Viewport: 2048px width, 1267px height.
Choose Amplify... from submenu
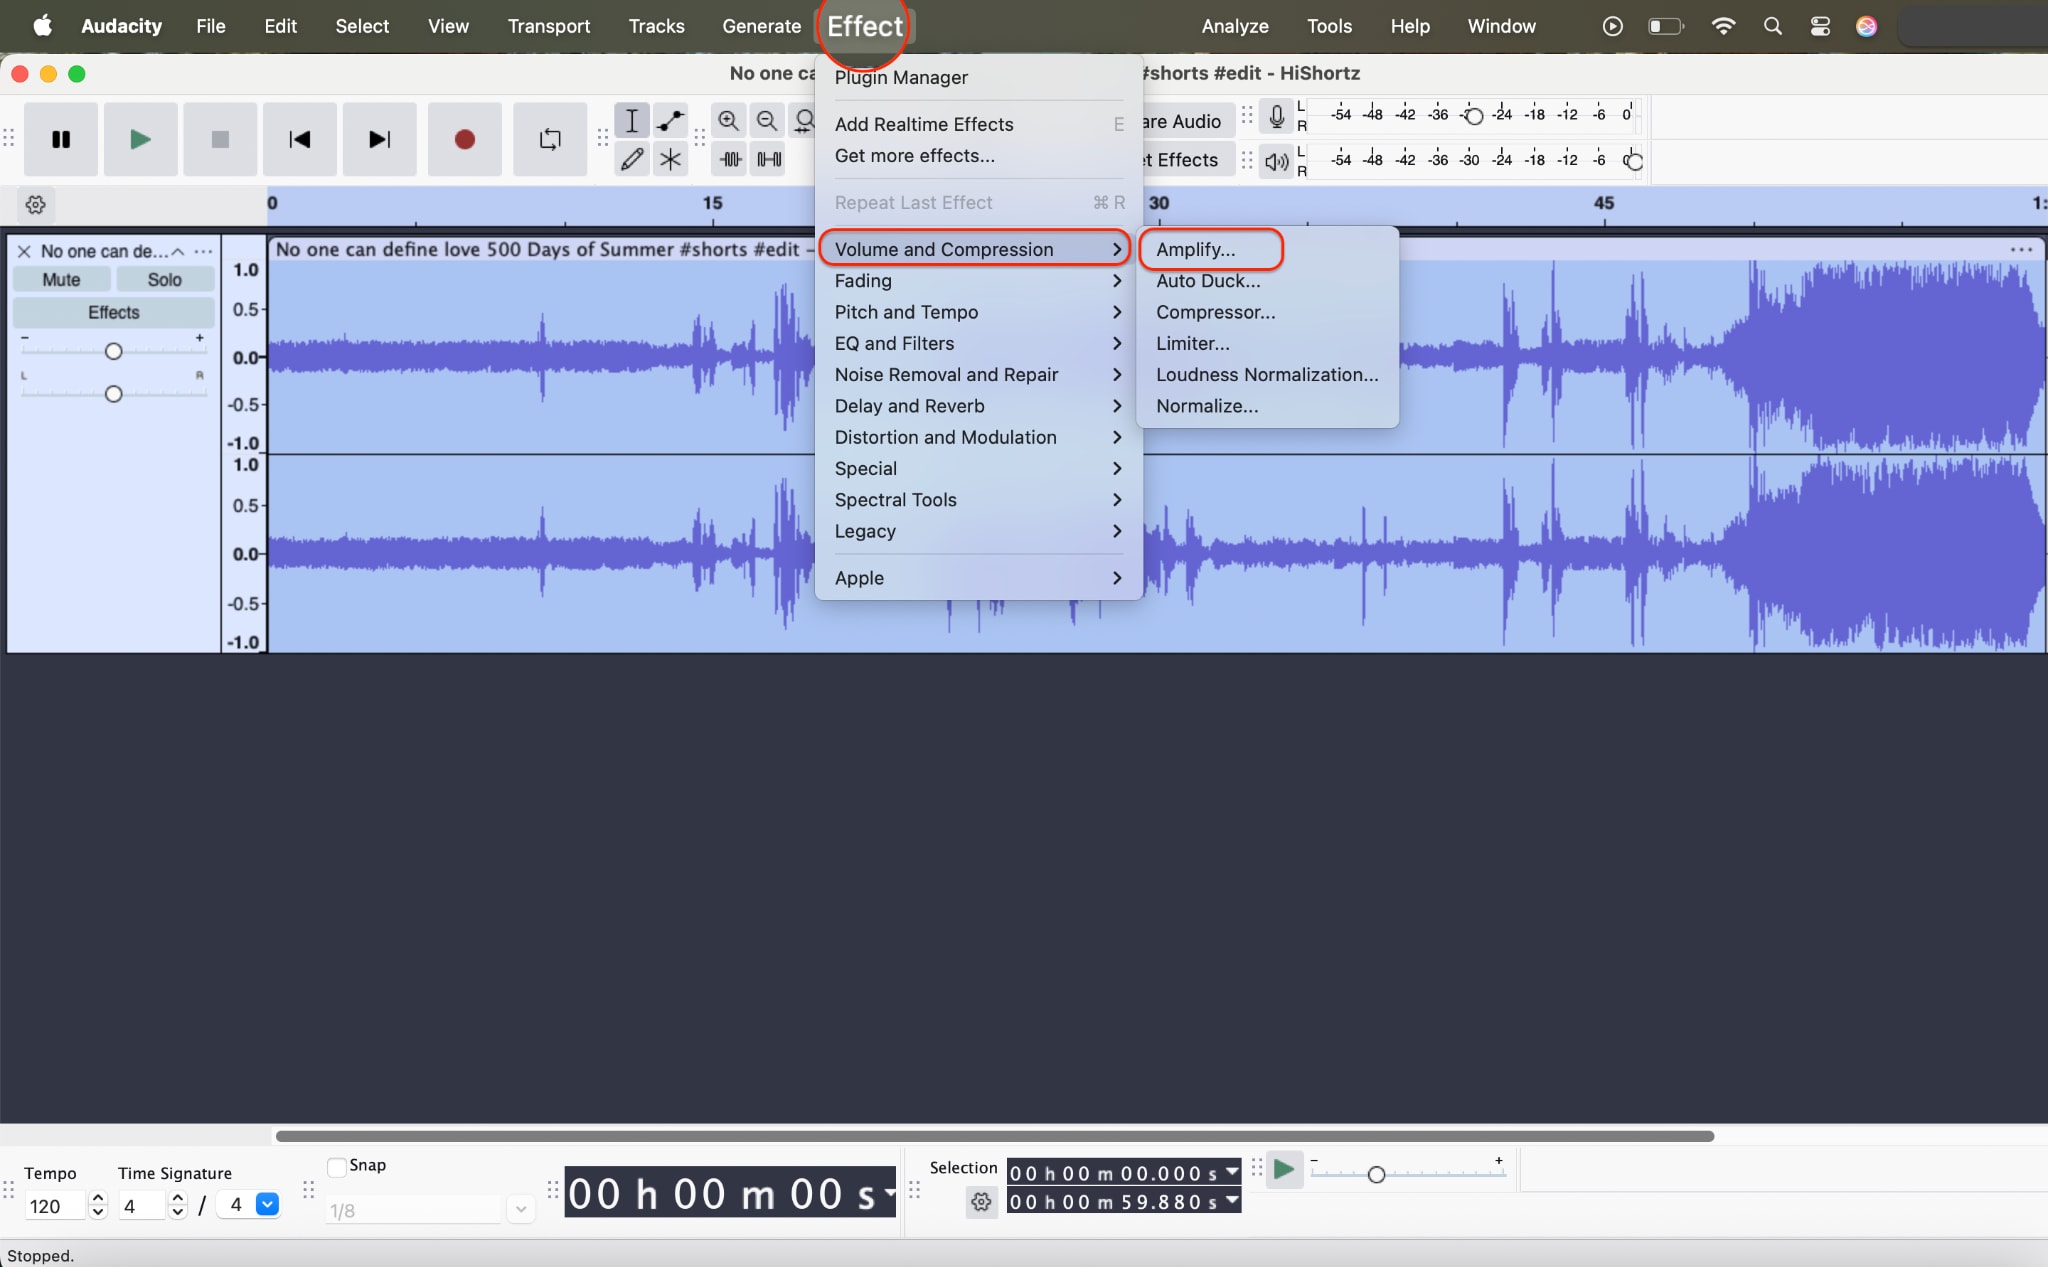(1196, 249)
